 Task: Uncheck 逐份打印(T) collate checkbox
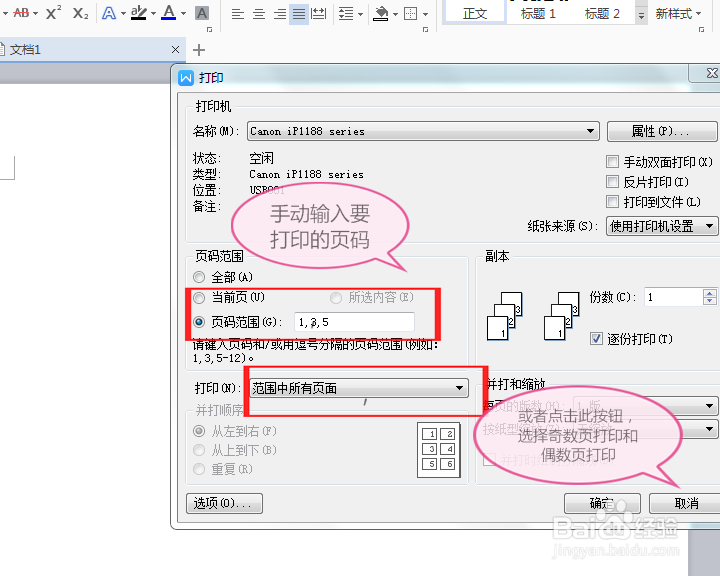(596, 339)
